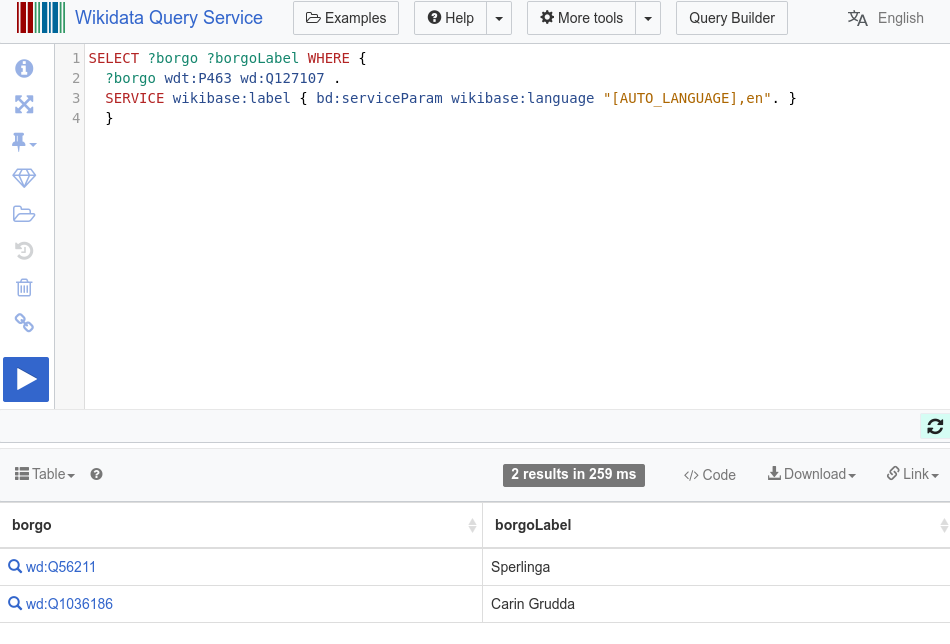Image resolution: width=950 pixels, height=644 pixels.
Task: Click the SERVICE keyword in line 3
Action: click(135, 98)
